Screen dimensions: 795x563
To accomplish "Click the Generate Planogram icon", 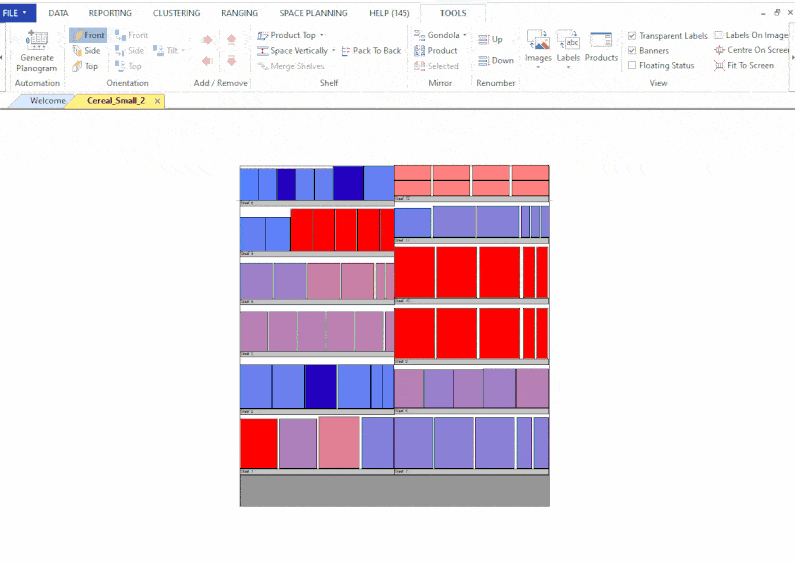I will pos(37,40).
